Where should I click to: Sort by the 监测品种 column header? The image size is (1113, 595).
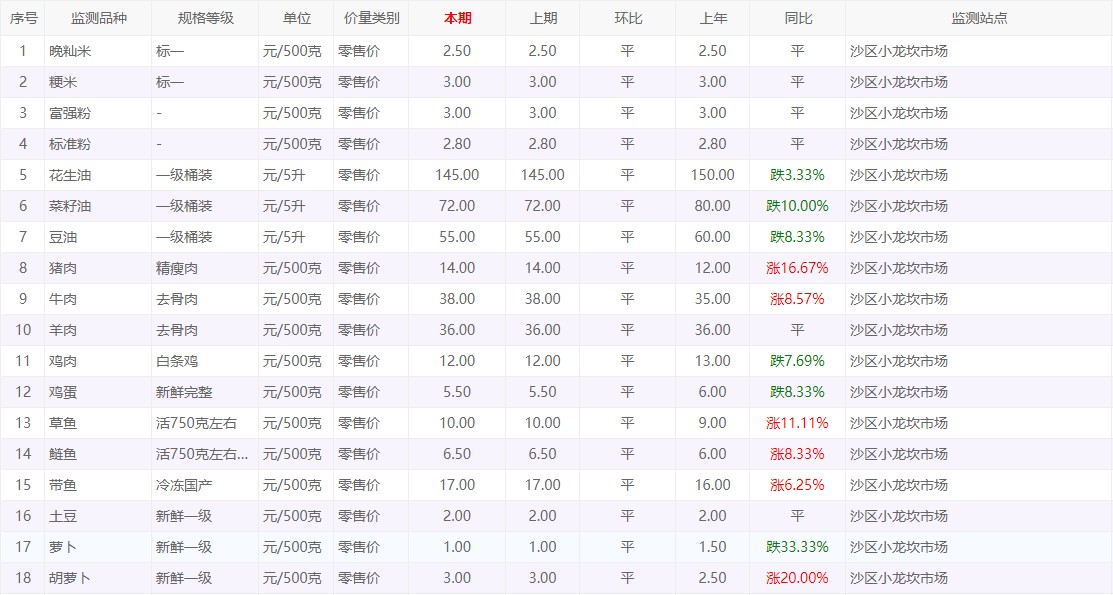point(99,18)
